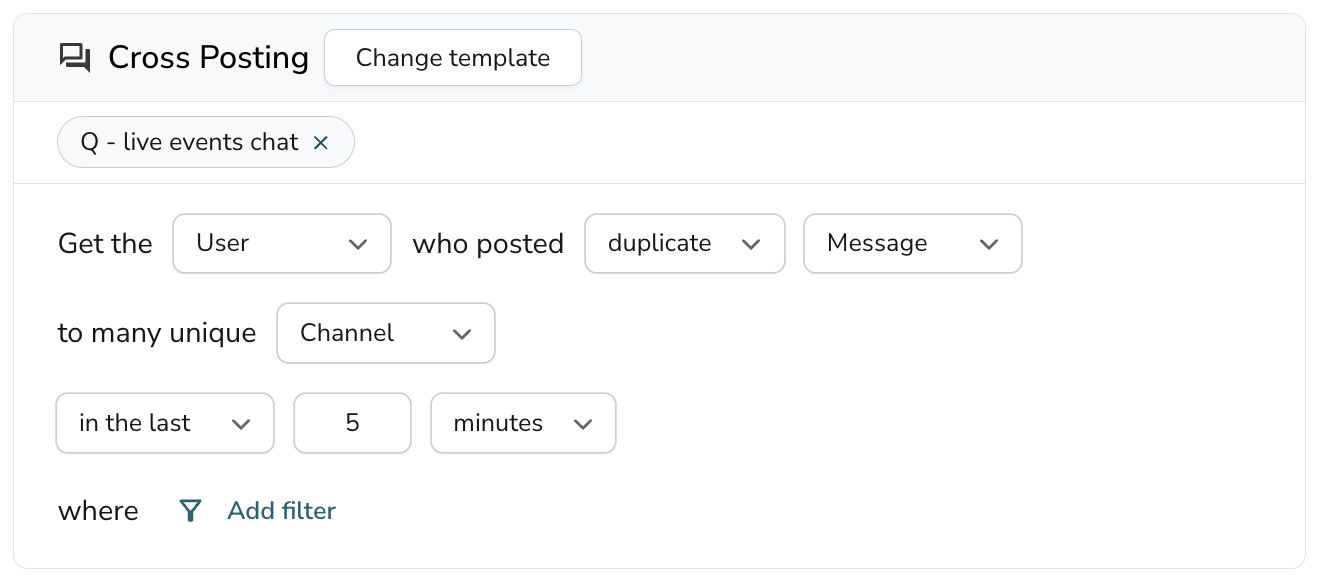Click the chevron on the Channel dropdown
Screen dimensions: 1324x580
pyautogui.click(x=462, y=333)
